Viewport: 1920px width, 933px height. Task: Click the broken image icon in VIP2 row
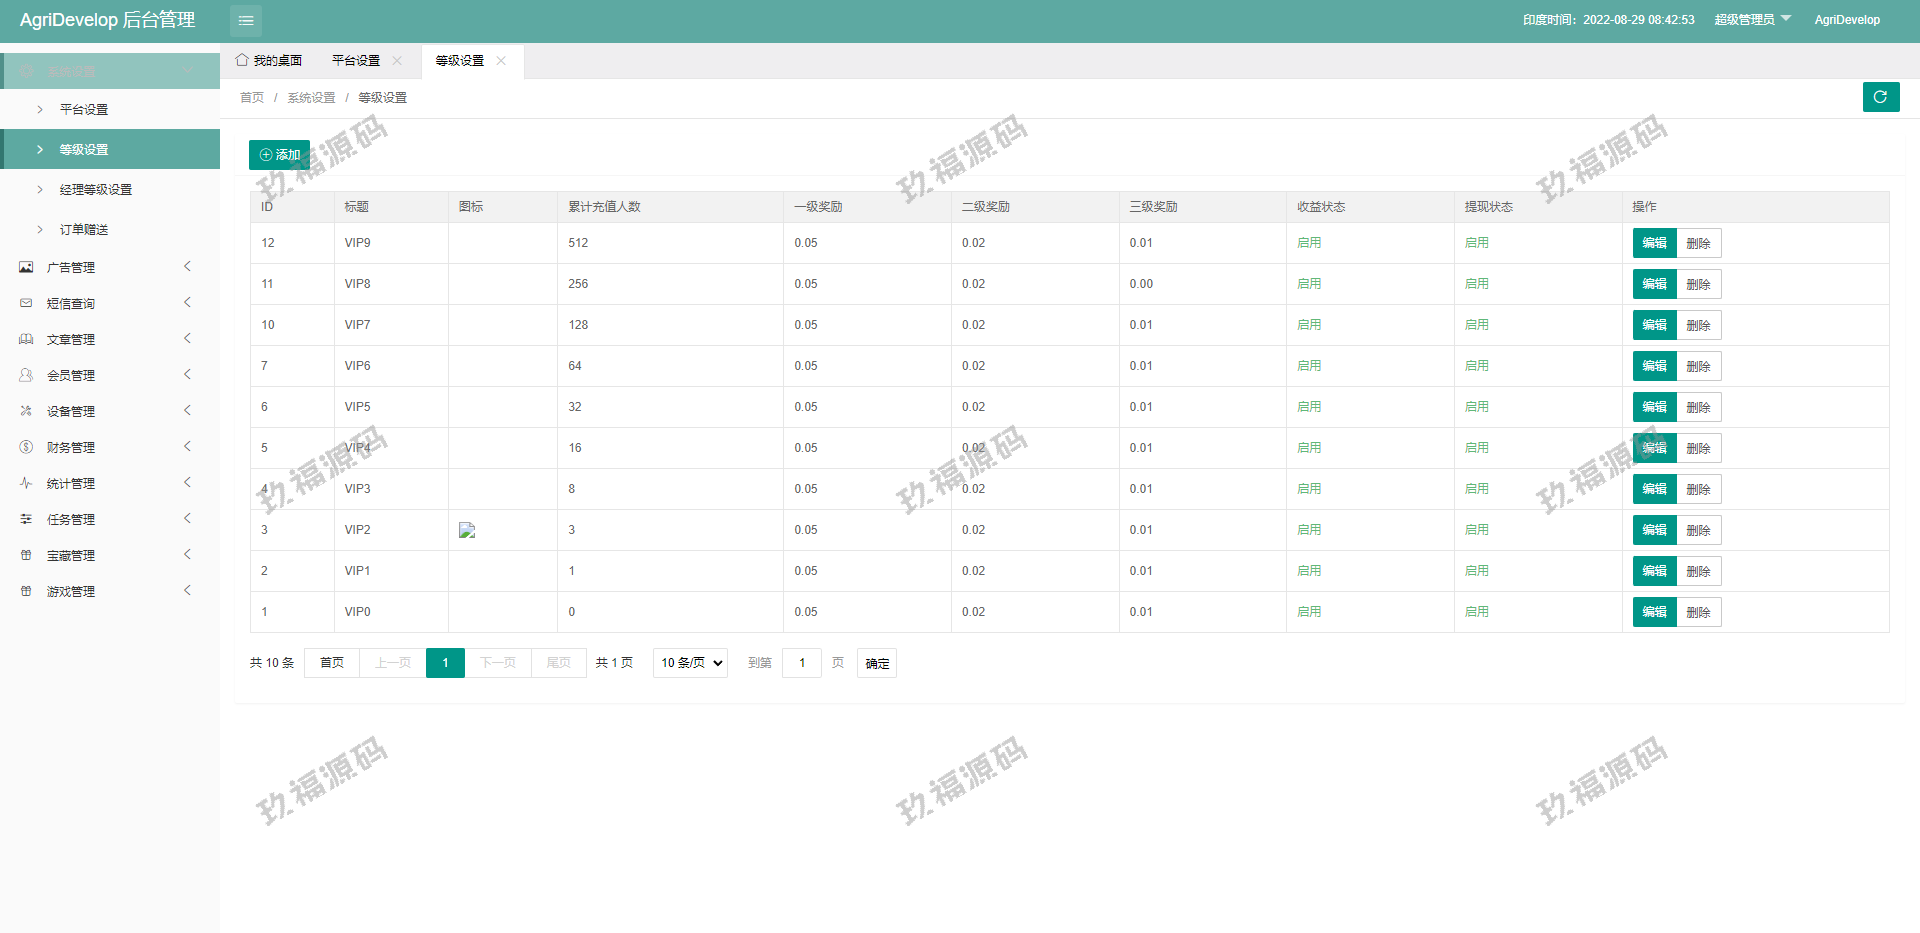[x=467, y=530]
